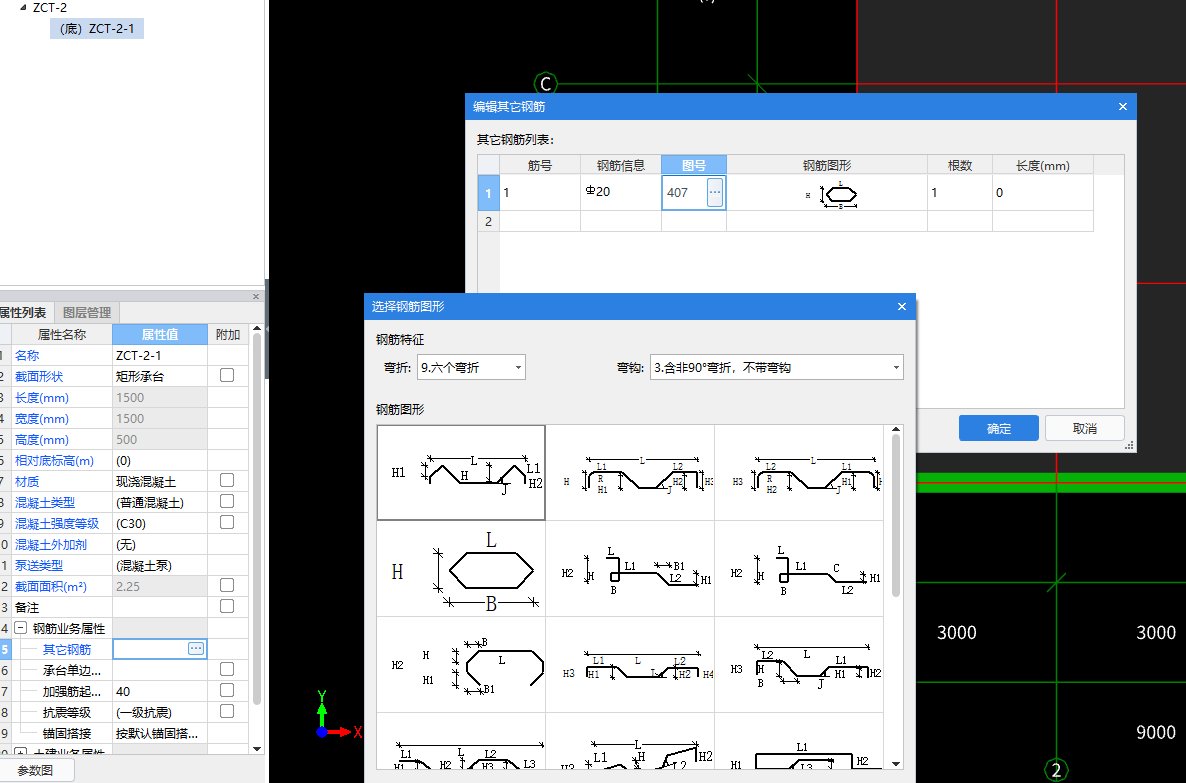Toggle the 附加 checkbox for 承台单边

point(227,670)
